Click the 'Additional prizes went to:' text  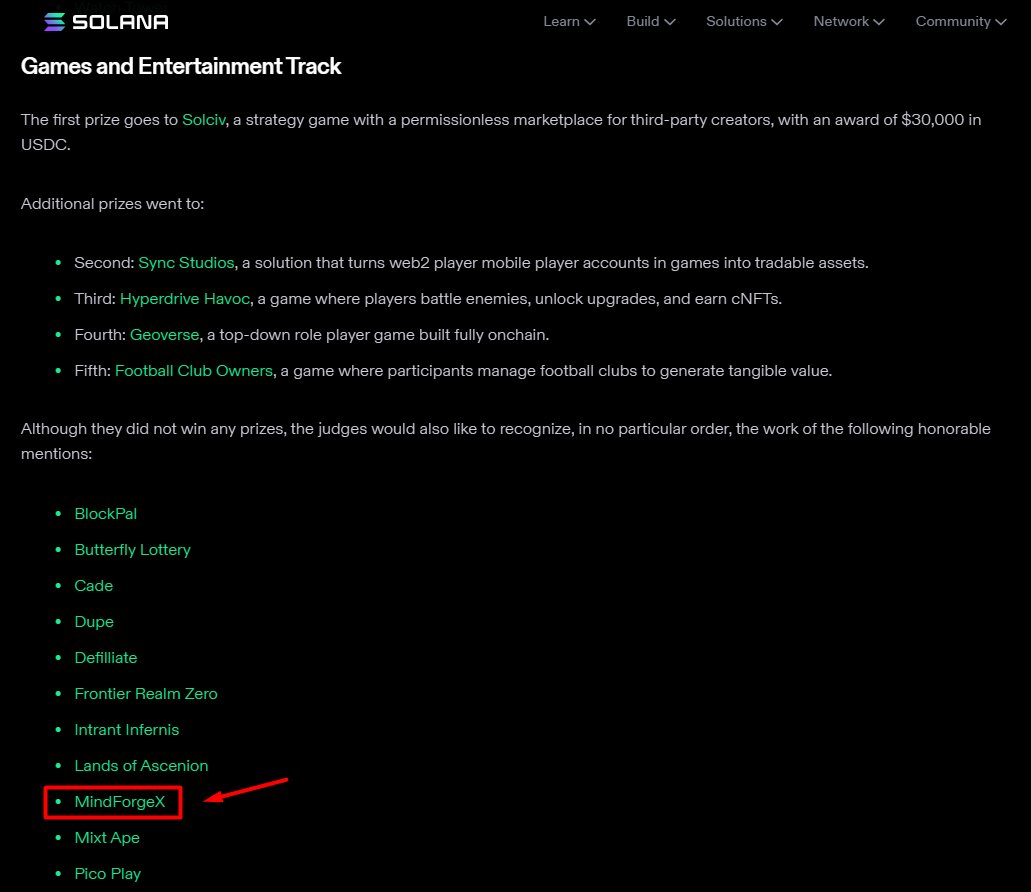click(x=112, y=204)
